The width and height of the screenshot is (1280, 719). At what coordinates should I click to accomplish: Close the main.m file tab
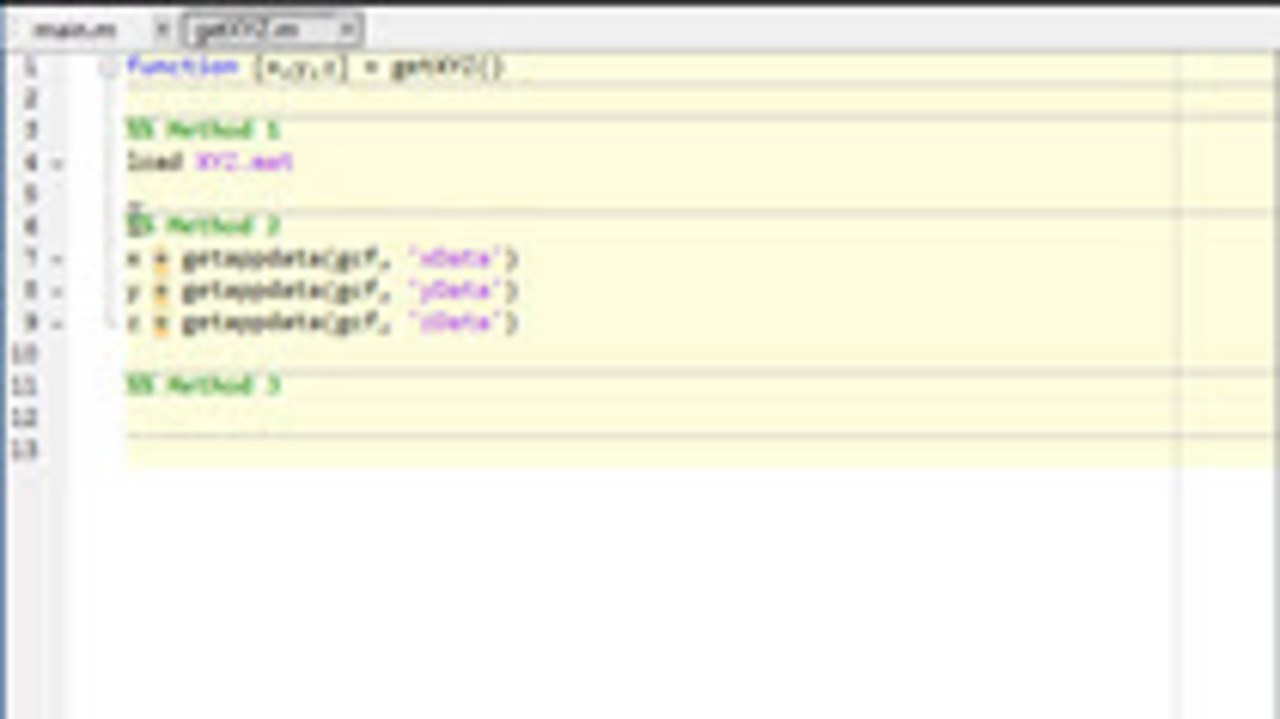(162, 30)
